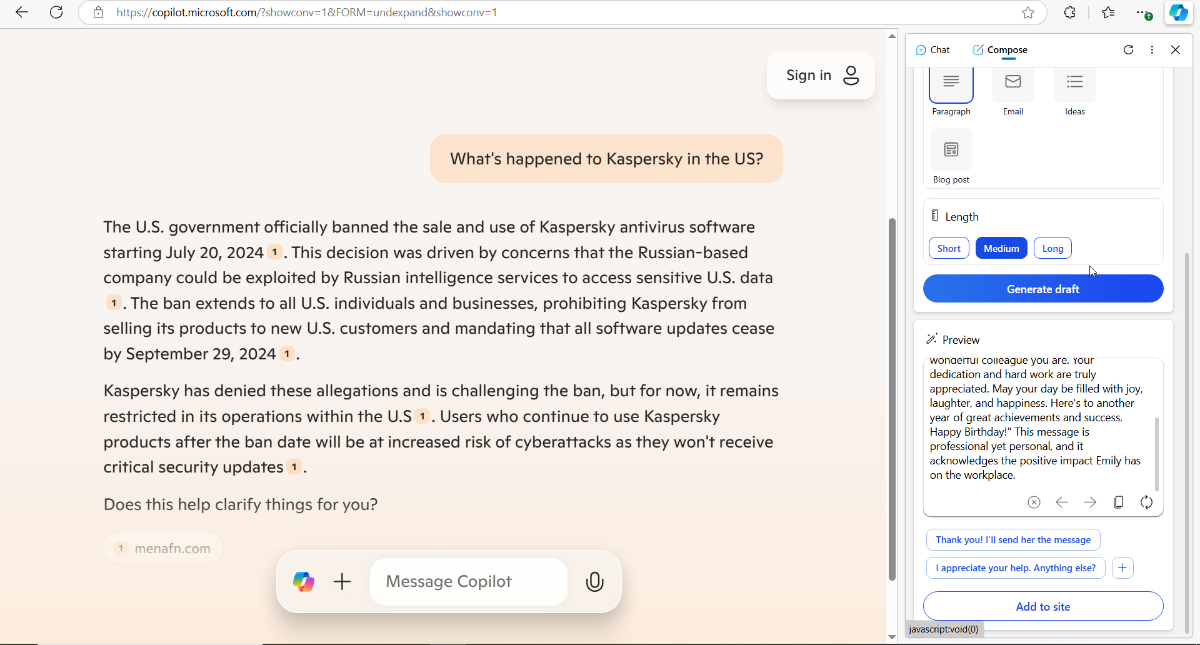Click the Message Copilot input field
The height and width of the screenshot is (645, 1200).
coord(468,581)
